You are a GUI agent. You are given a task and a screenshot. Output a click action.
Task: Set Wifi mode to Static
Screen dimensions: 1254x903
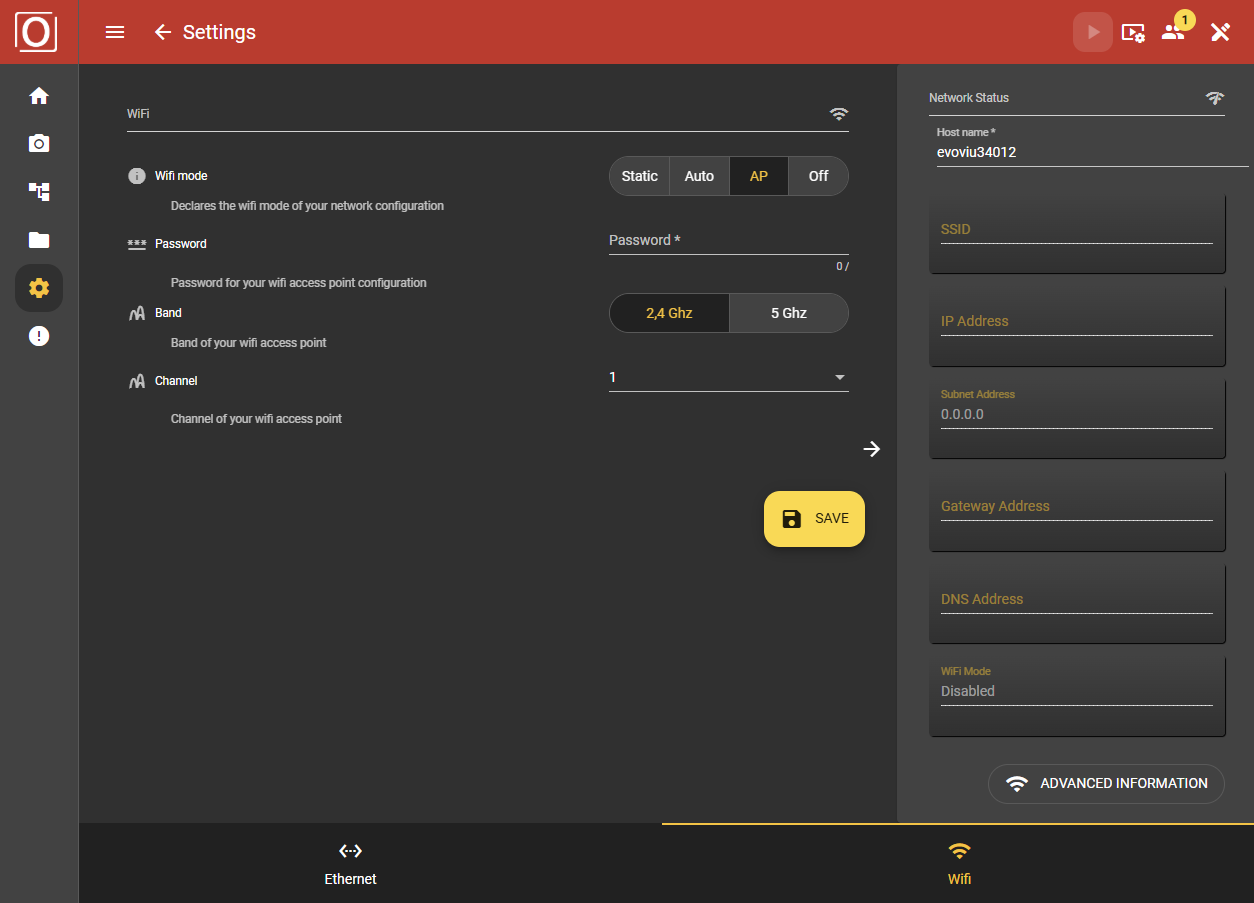639,176
